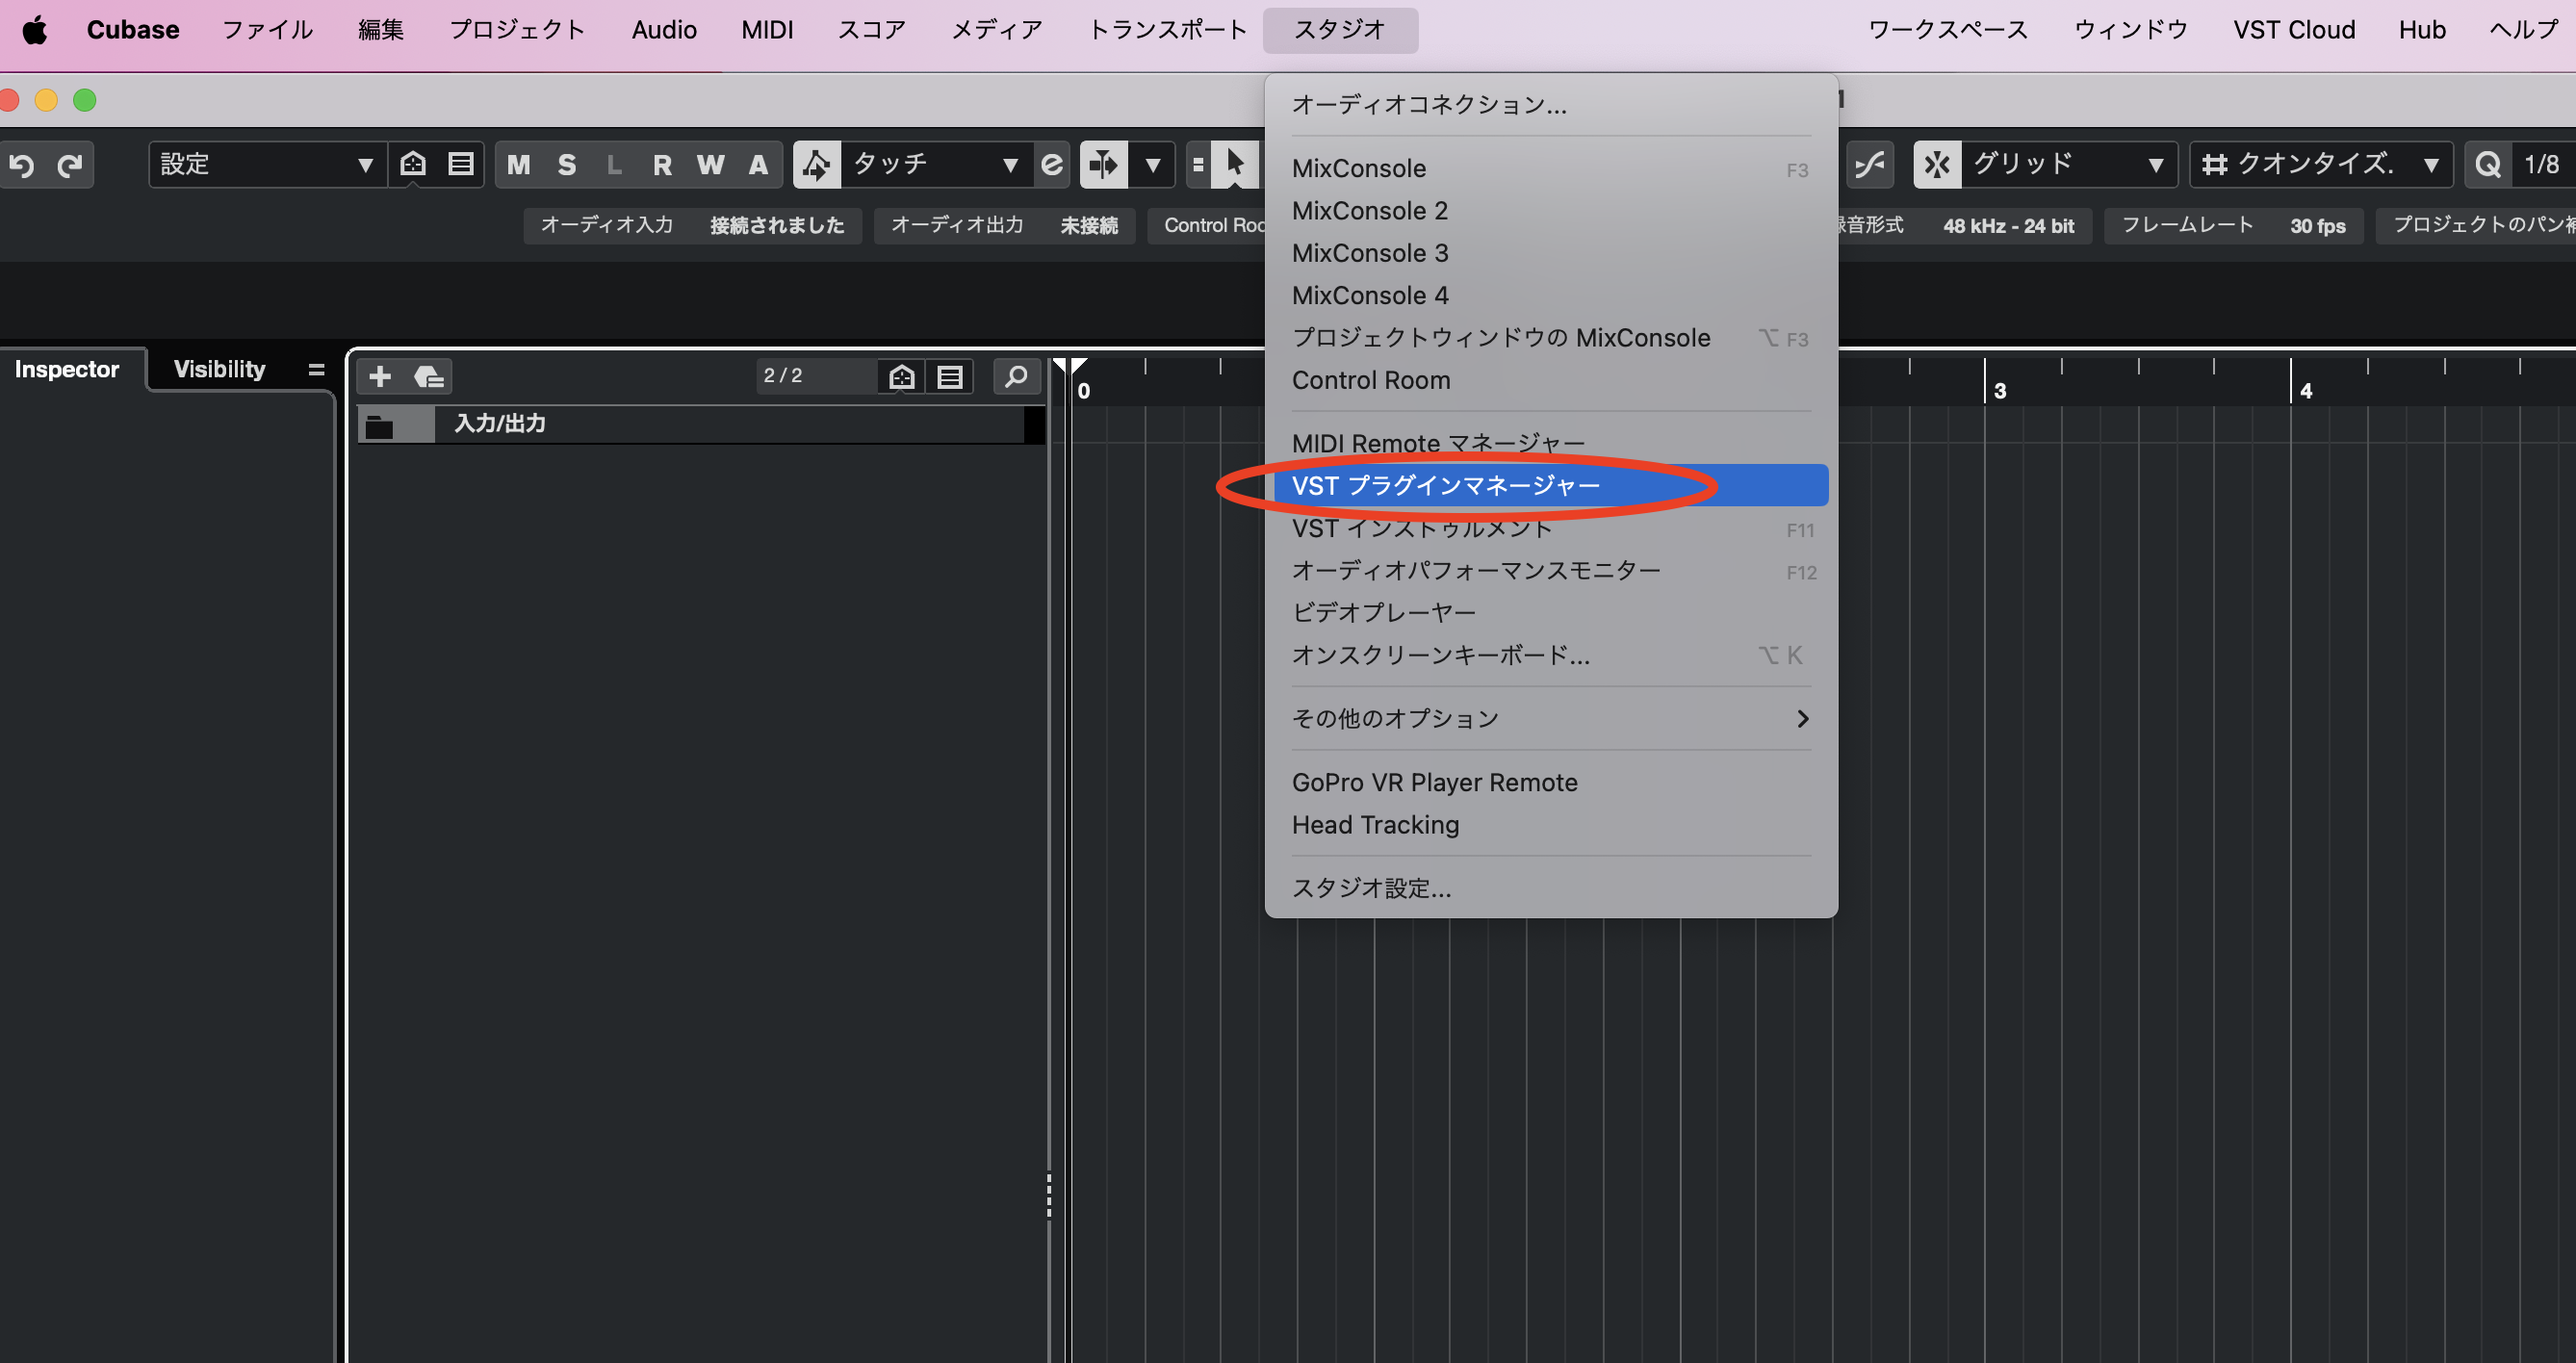The image size is (2576, 1363).
Task: Open the Inspector settings '=' icon
Action: point(316,369)
